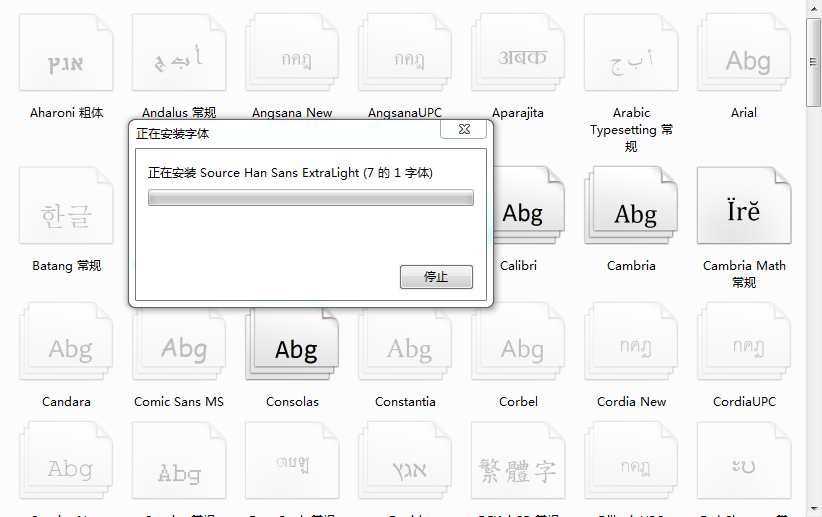This screenshot has width=822, height=517.
Task: Select the Comic Sans MS font icon
Action: point(179,343)
